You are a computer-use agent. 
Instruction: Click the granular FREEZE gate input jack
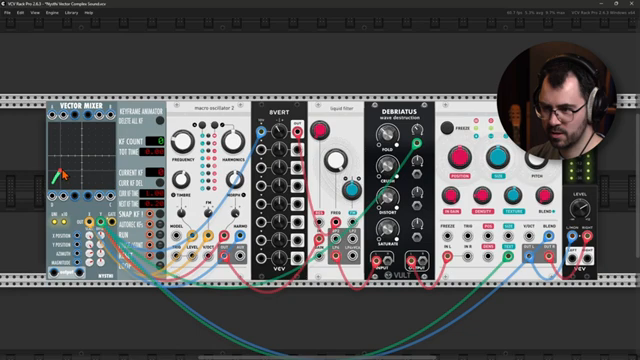tap(447, 236)
